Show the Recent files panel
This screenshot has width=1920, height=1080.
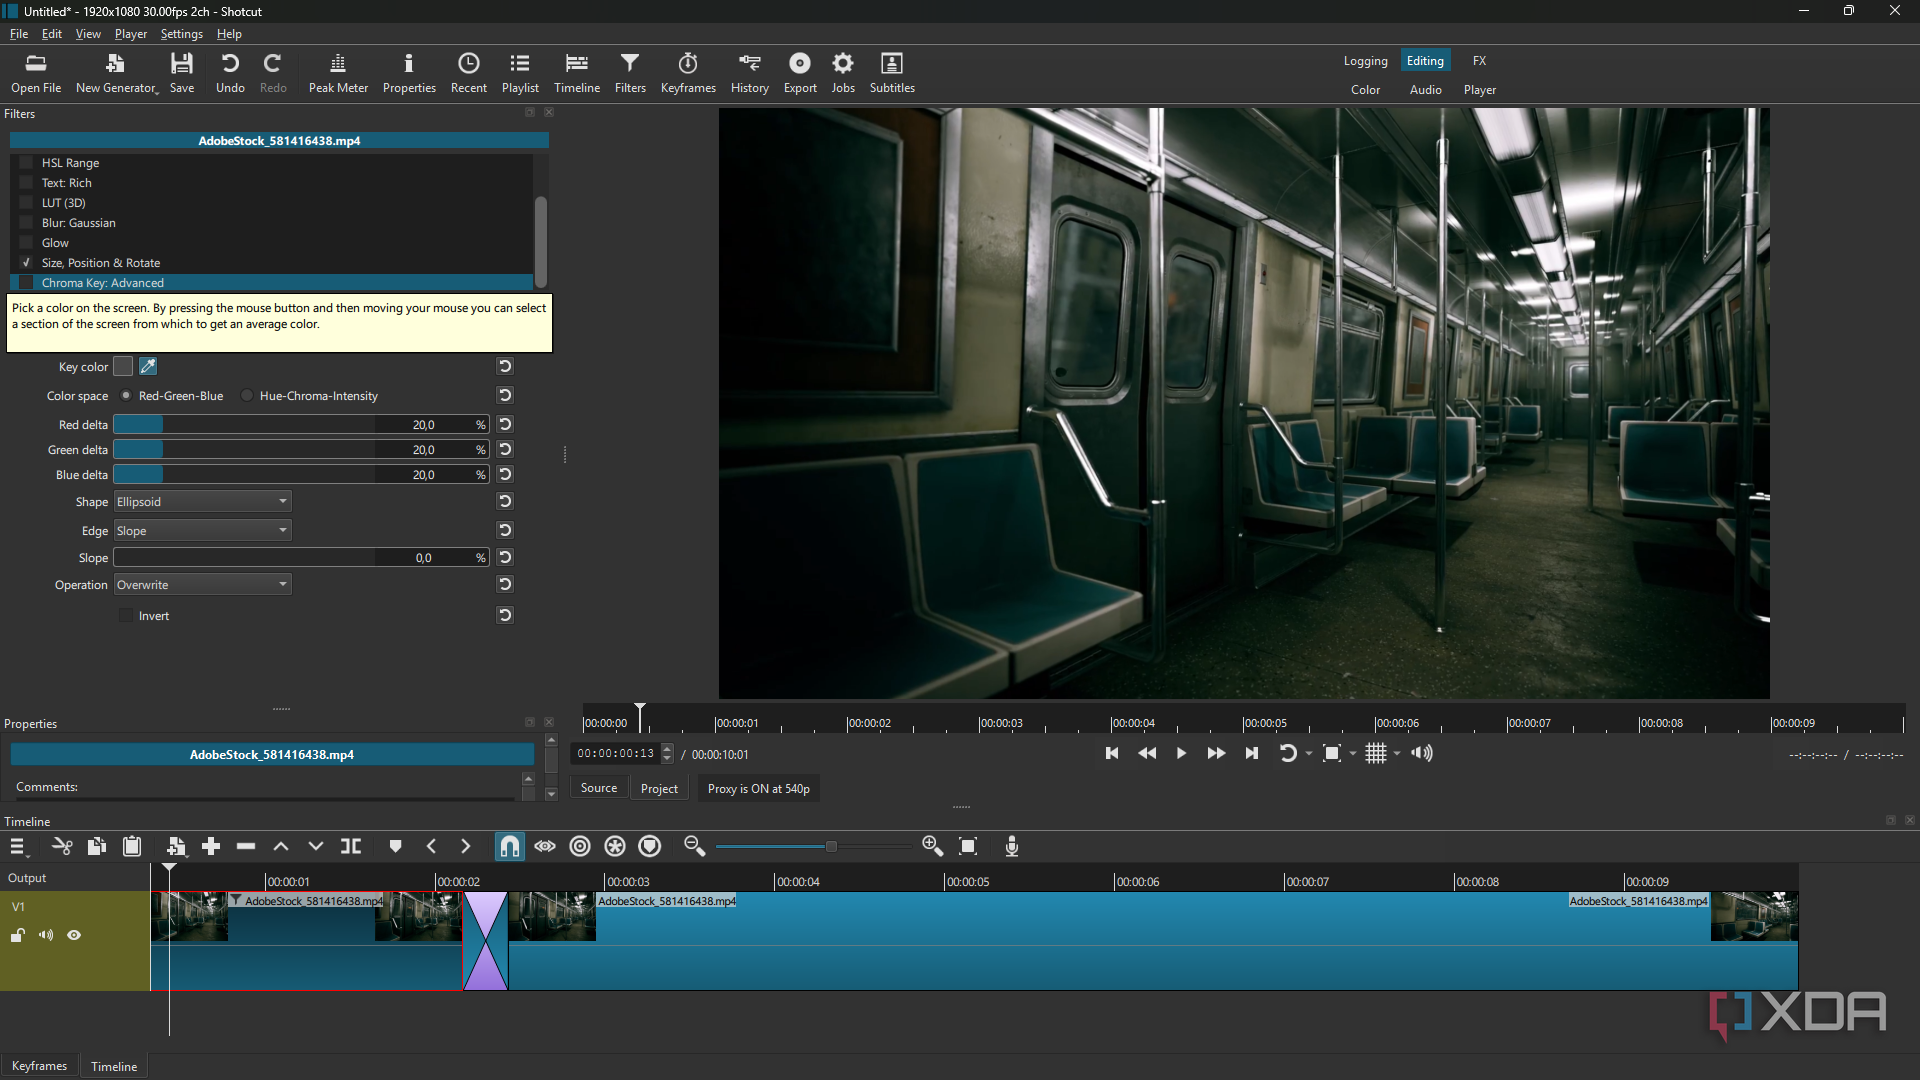(x=468, y=73)
